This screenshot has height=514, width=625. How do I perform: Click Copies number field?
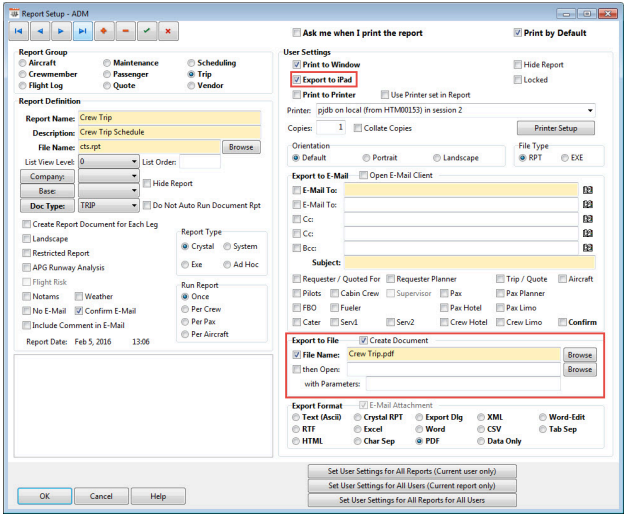(330, 128)
